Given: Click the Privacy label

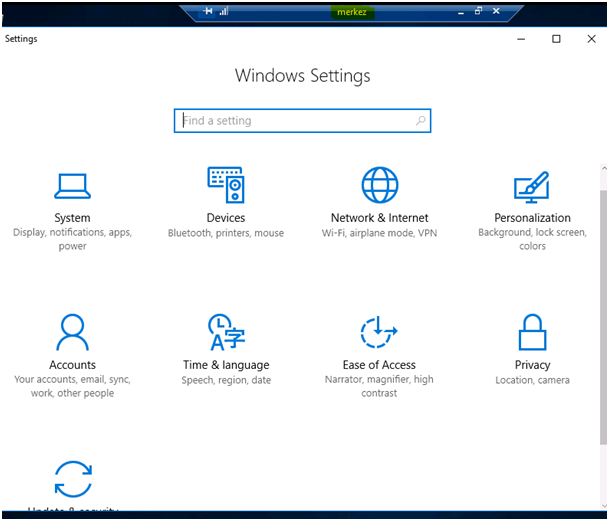Looking at the screenshot, I should tap(532, 365).
